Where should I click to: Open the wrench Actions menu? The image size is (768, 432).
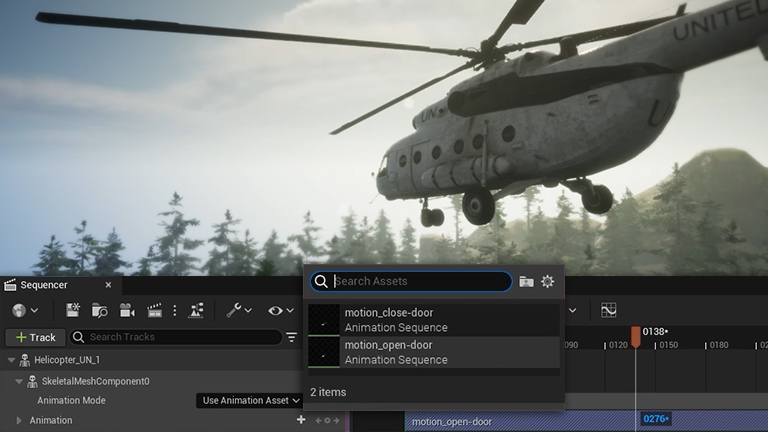234,310
